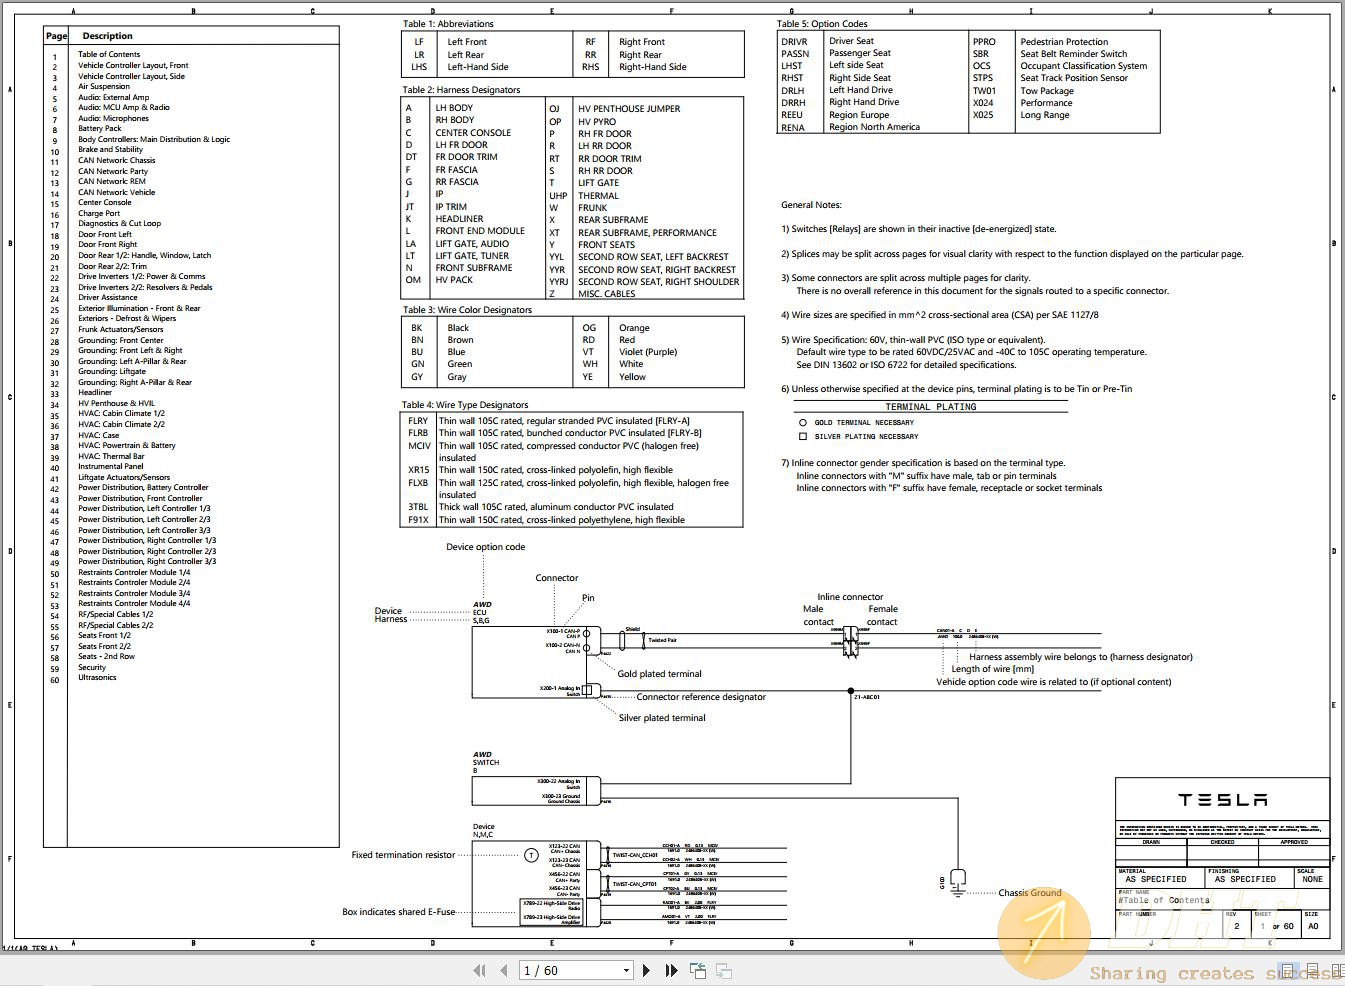Select 'Seats - 2nd Row' contents row

[x=106, y=656]
